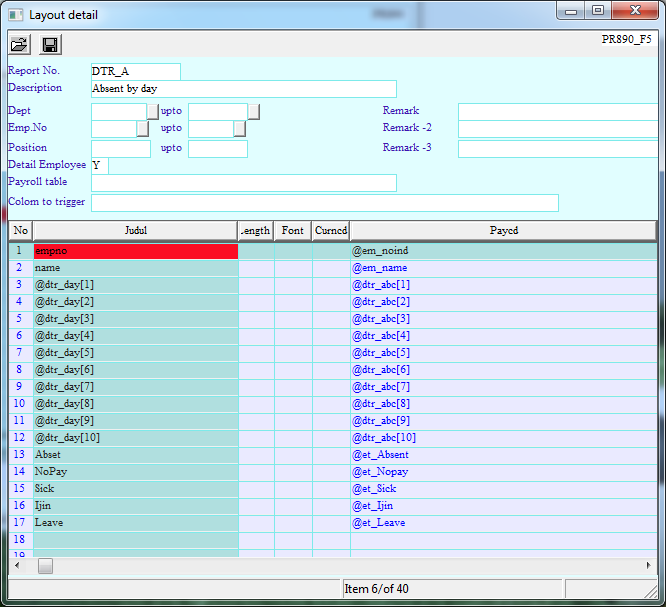Click the Paycd column header
This screenshot has width=666, height=607.
pos(503,231)
